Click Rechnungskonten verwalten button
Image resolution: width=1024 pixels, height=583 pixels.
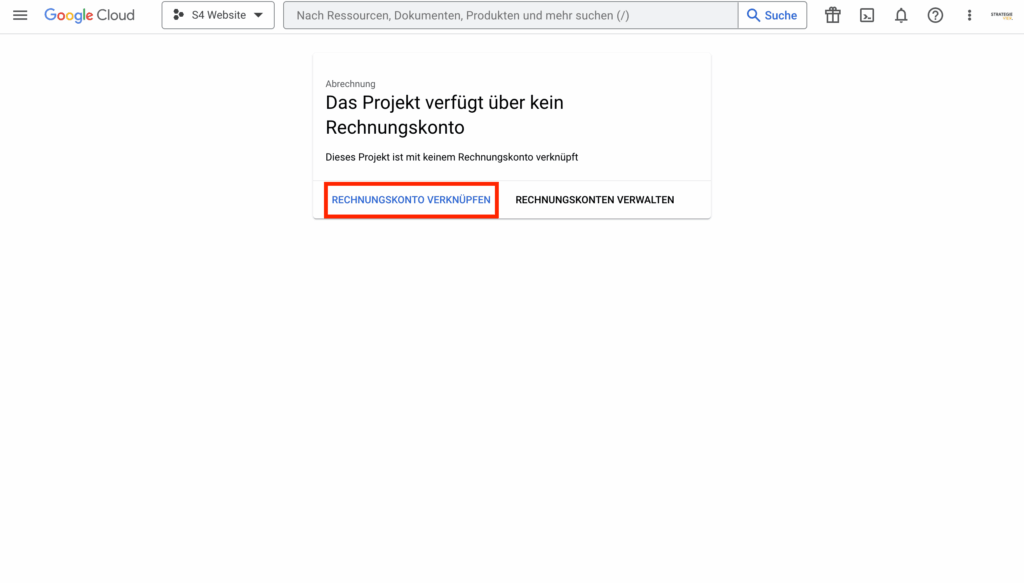(x=594, y=200)
